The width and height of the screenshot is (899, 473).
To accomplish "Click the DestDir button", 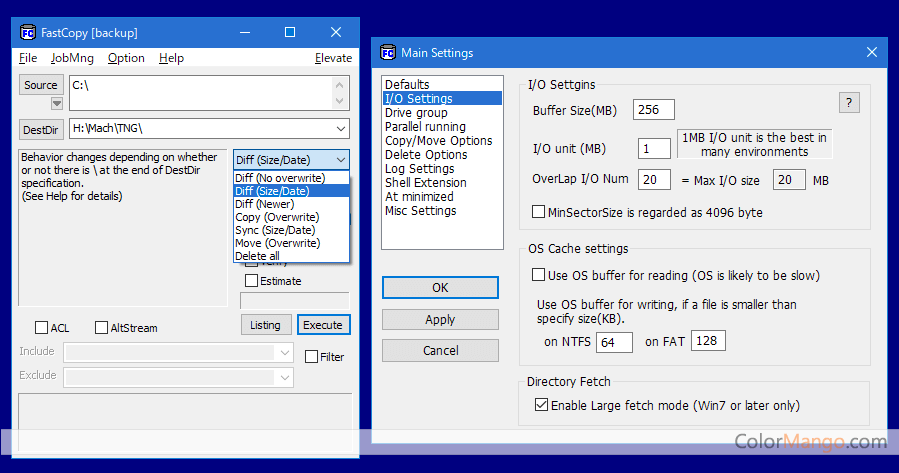I will pyautogui.click(x=41, y=130).
